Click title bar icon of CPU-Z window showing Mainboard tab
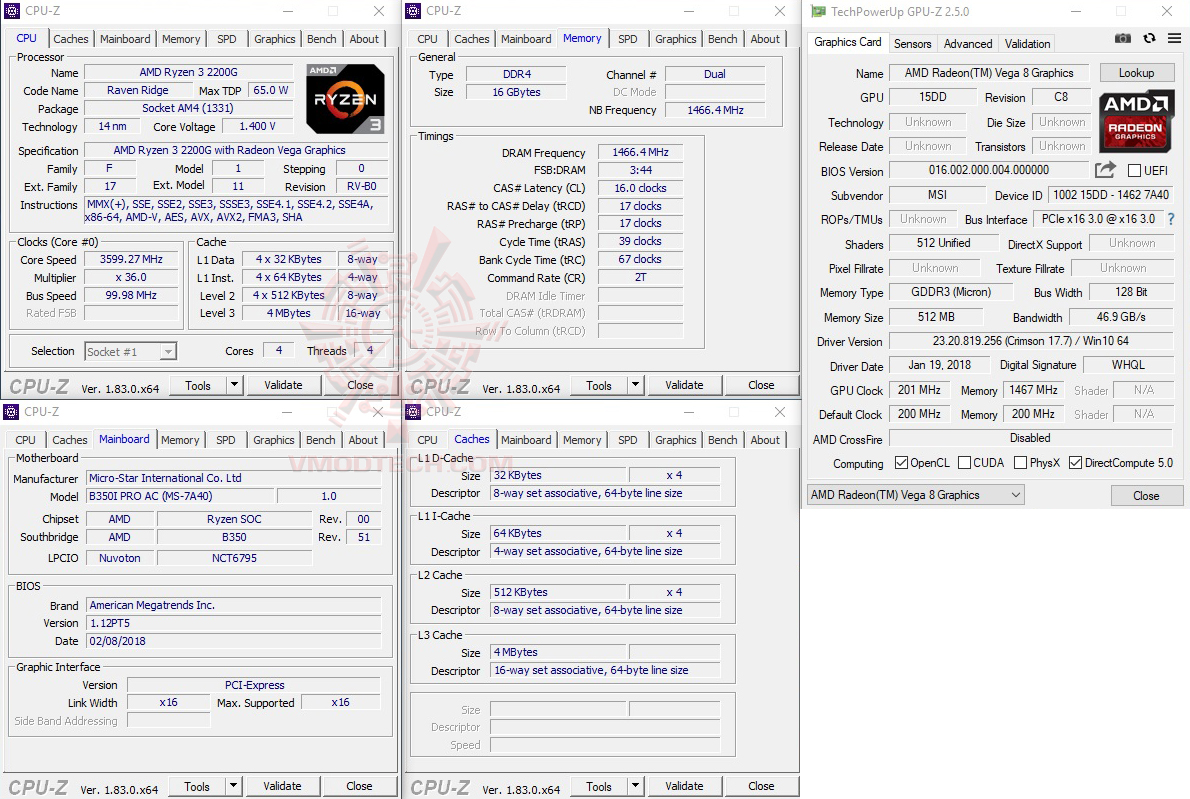The width and height of the screenshot is (1190, 799). coord(11,411)
